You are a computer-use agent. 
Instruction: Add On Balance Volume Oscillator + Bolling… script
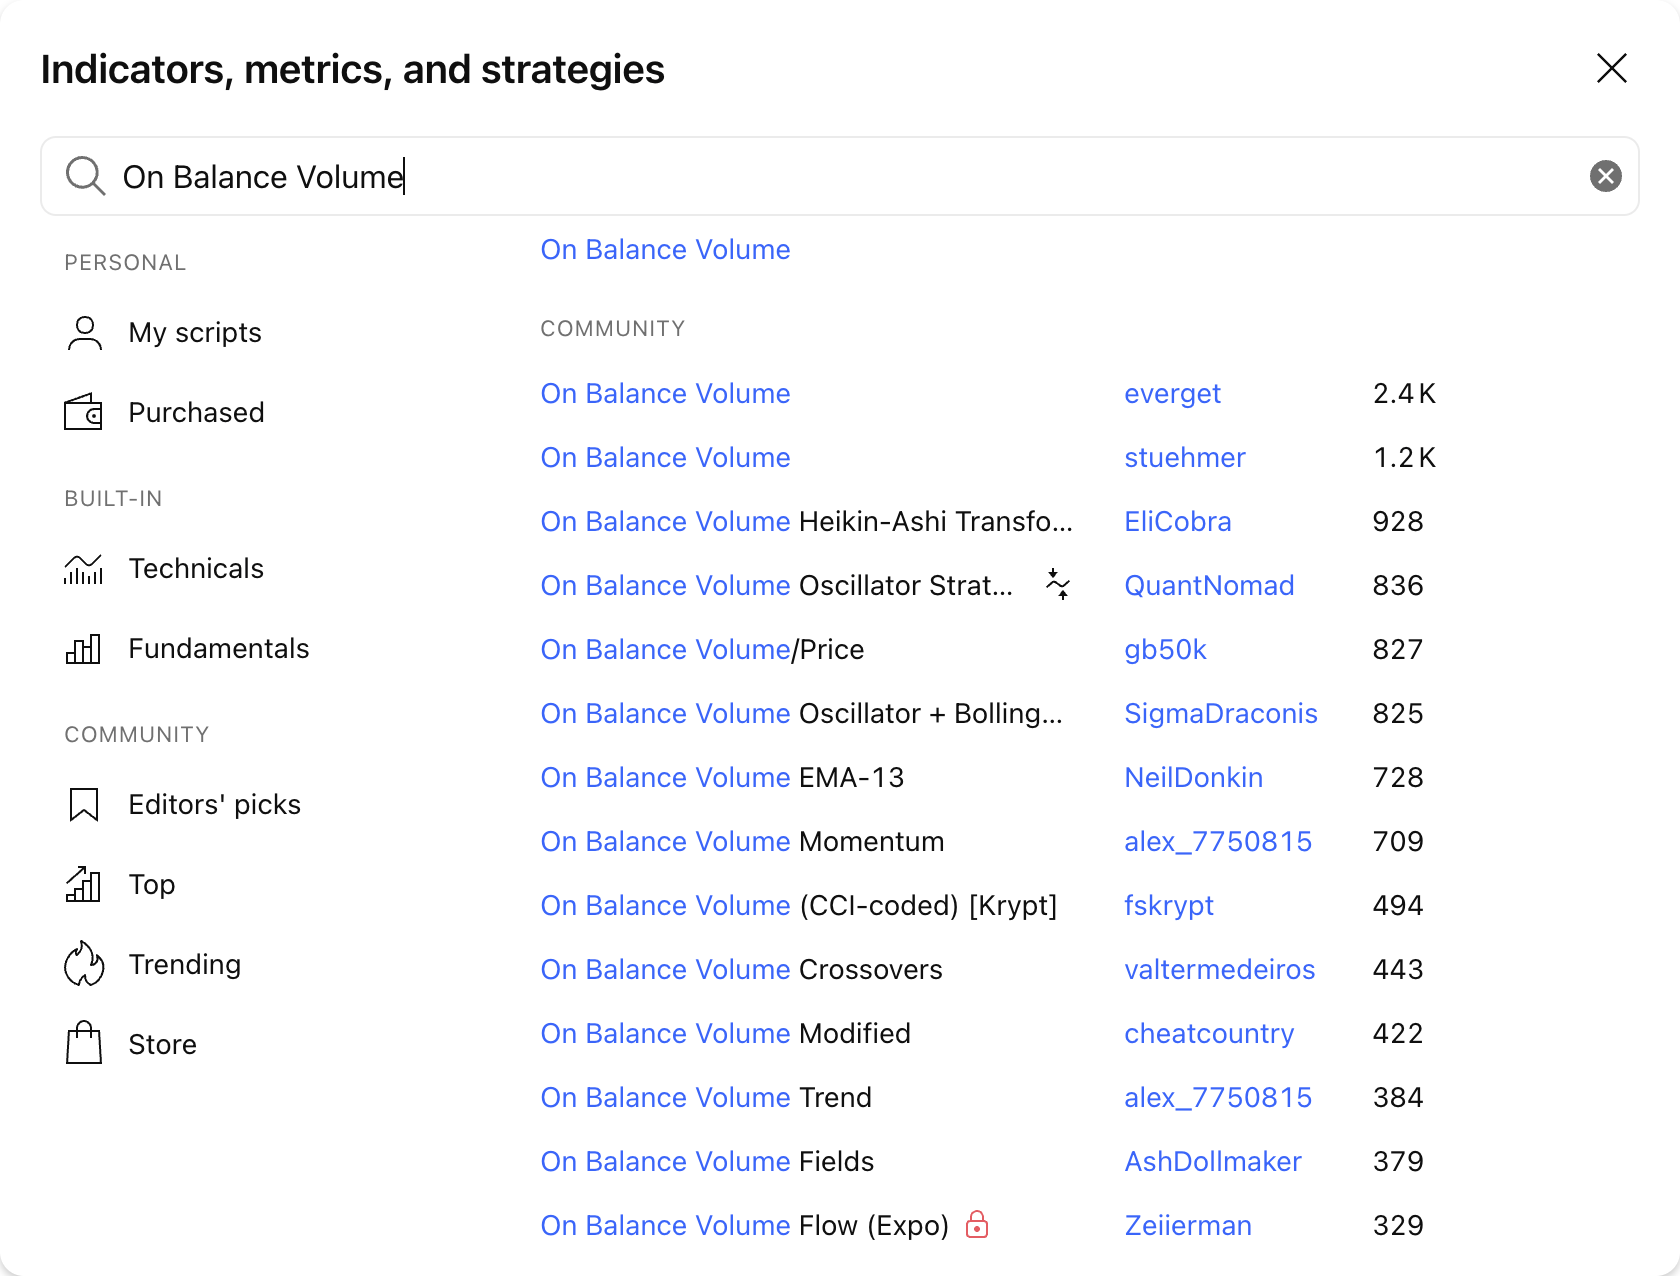click(802, 713)
